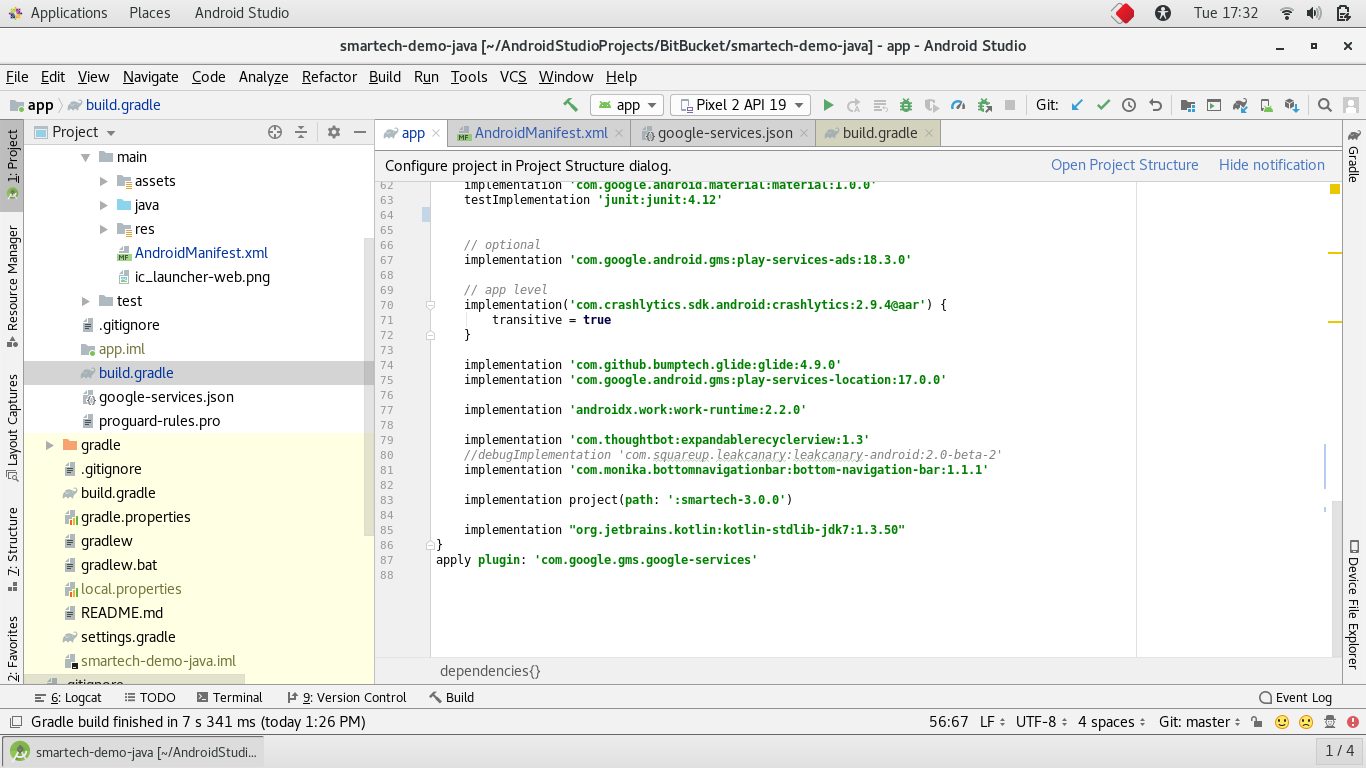Click the happy smiley feedback icon

coord(1281,722)
